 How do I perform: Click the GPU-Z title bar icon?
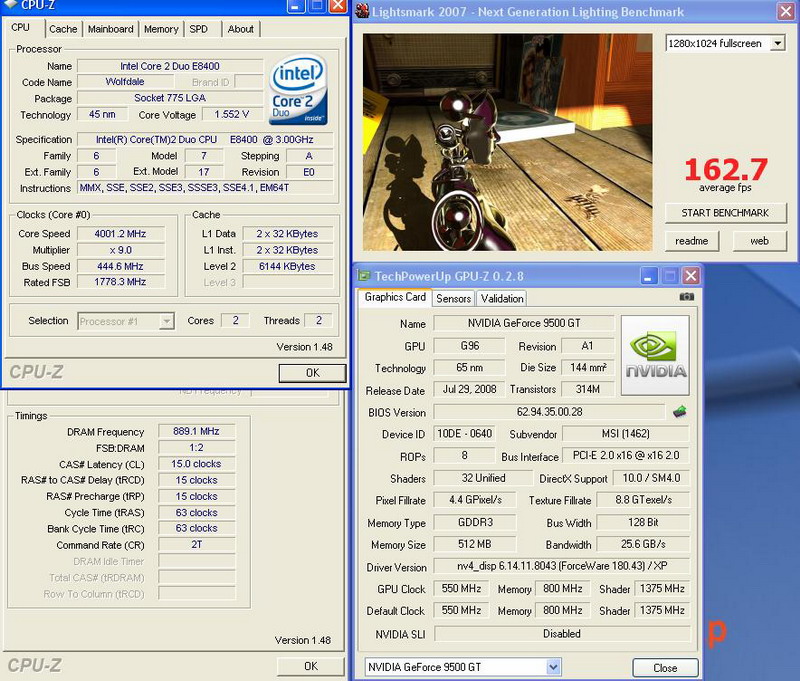pos(364,276)
